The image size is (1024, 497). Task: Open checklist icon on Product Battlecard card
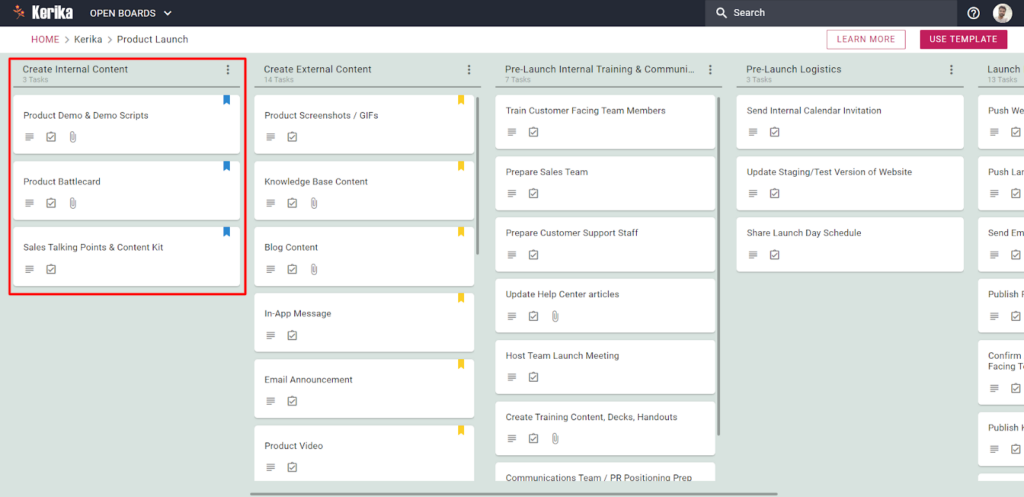point(51,203)
